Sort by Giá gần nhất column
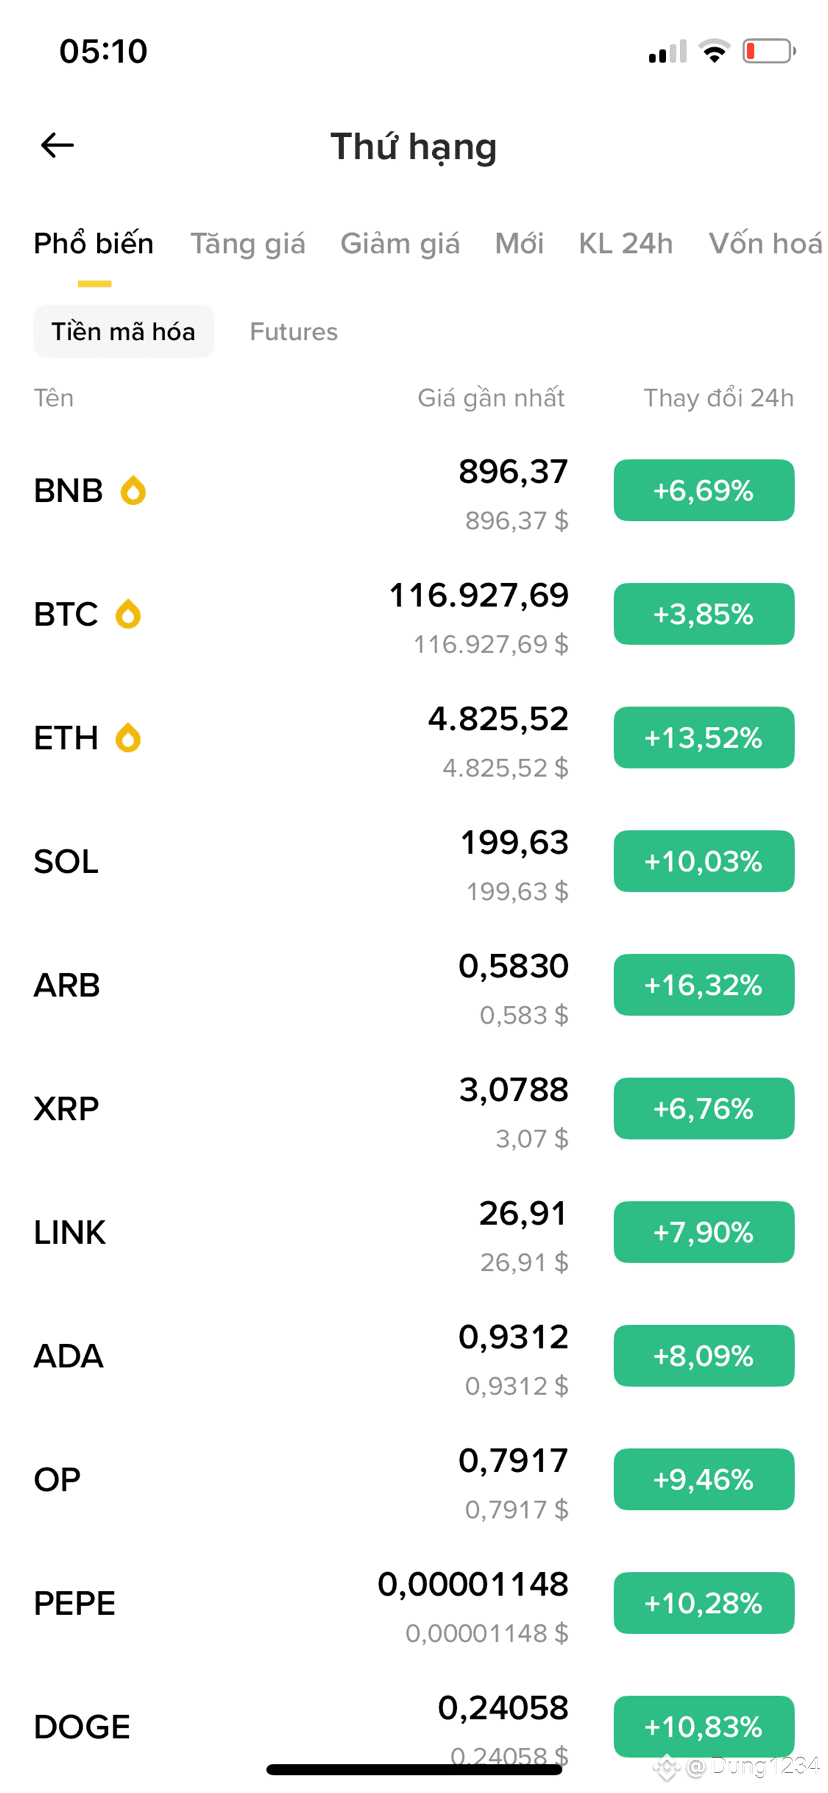 click(491, 398)
